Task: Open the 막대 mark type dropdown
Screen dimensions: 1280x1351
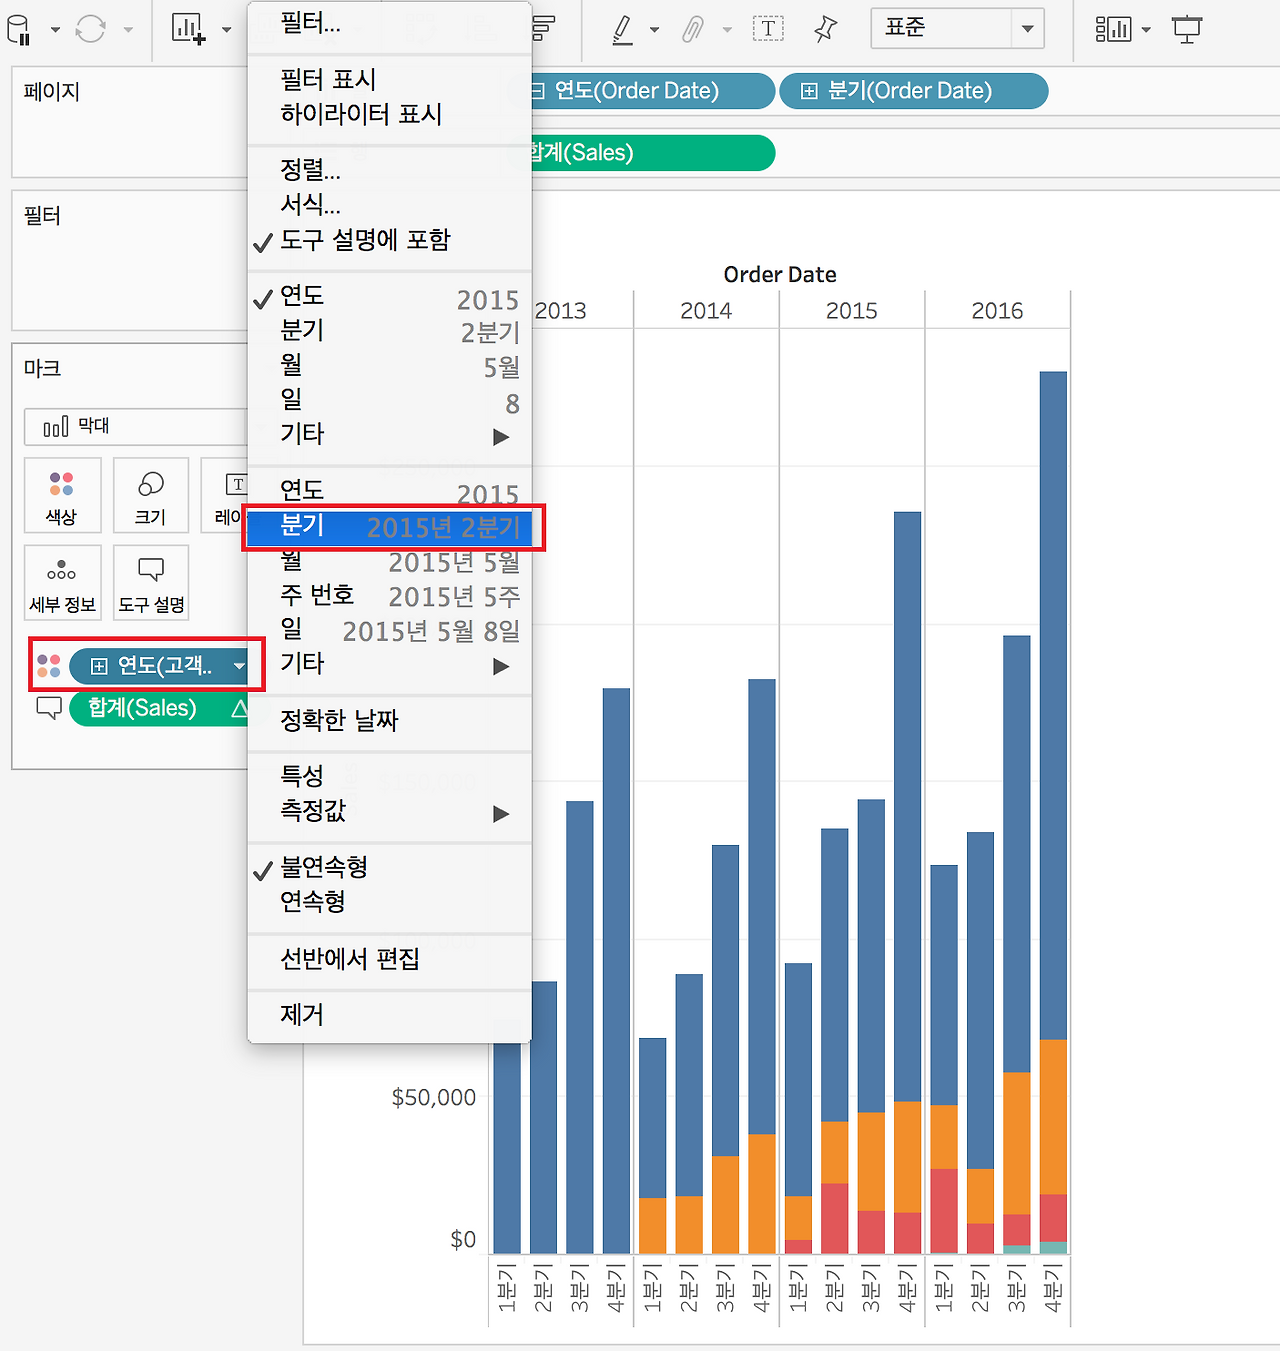Action: click(136, 427)
